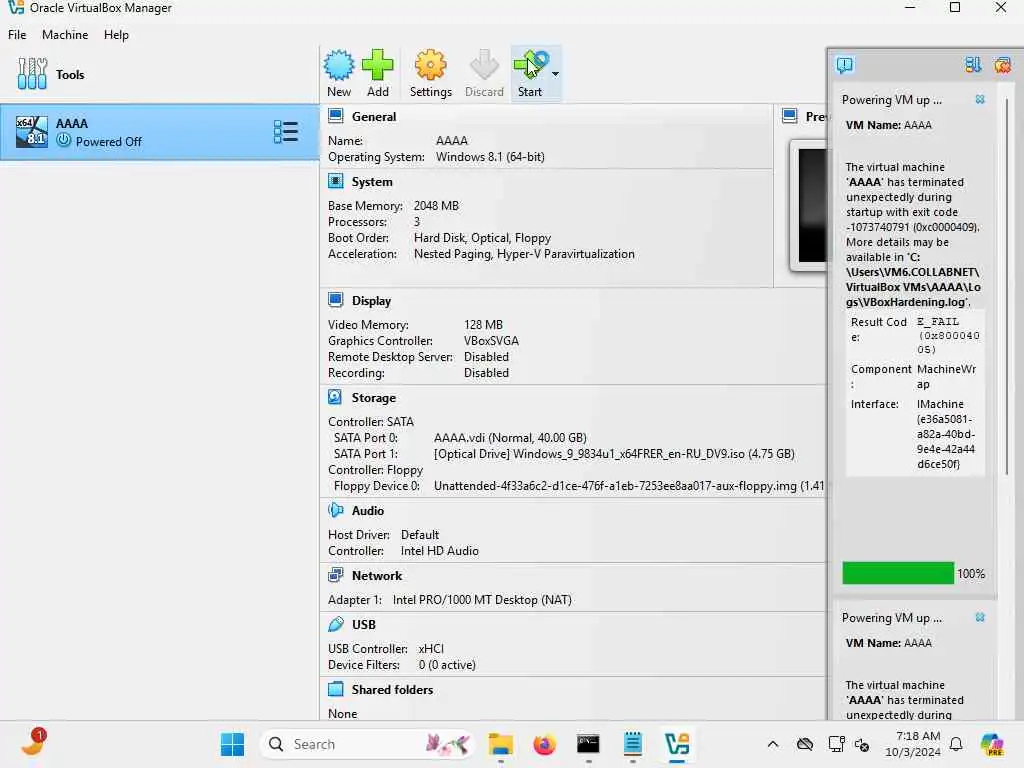
Task: Open the File menu
Action: (17, 35)
